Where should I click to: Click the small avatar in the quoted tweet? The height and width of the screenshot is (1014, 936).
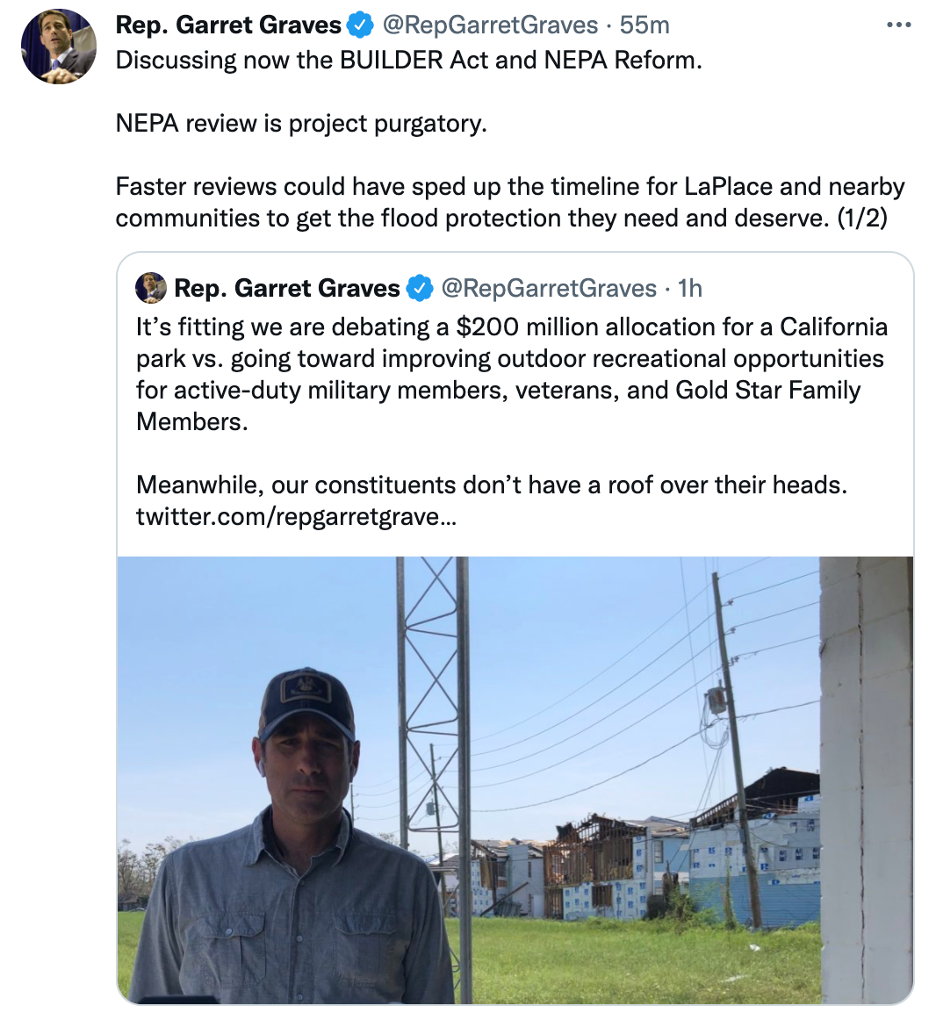coord(151,288)
